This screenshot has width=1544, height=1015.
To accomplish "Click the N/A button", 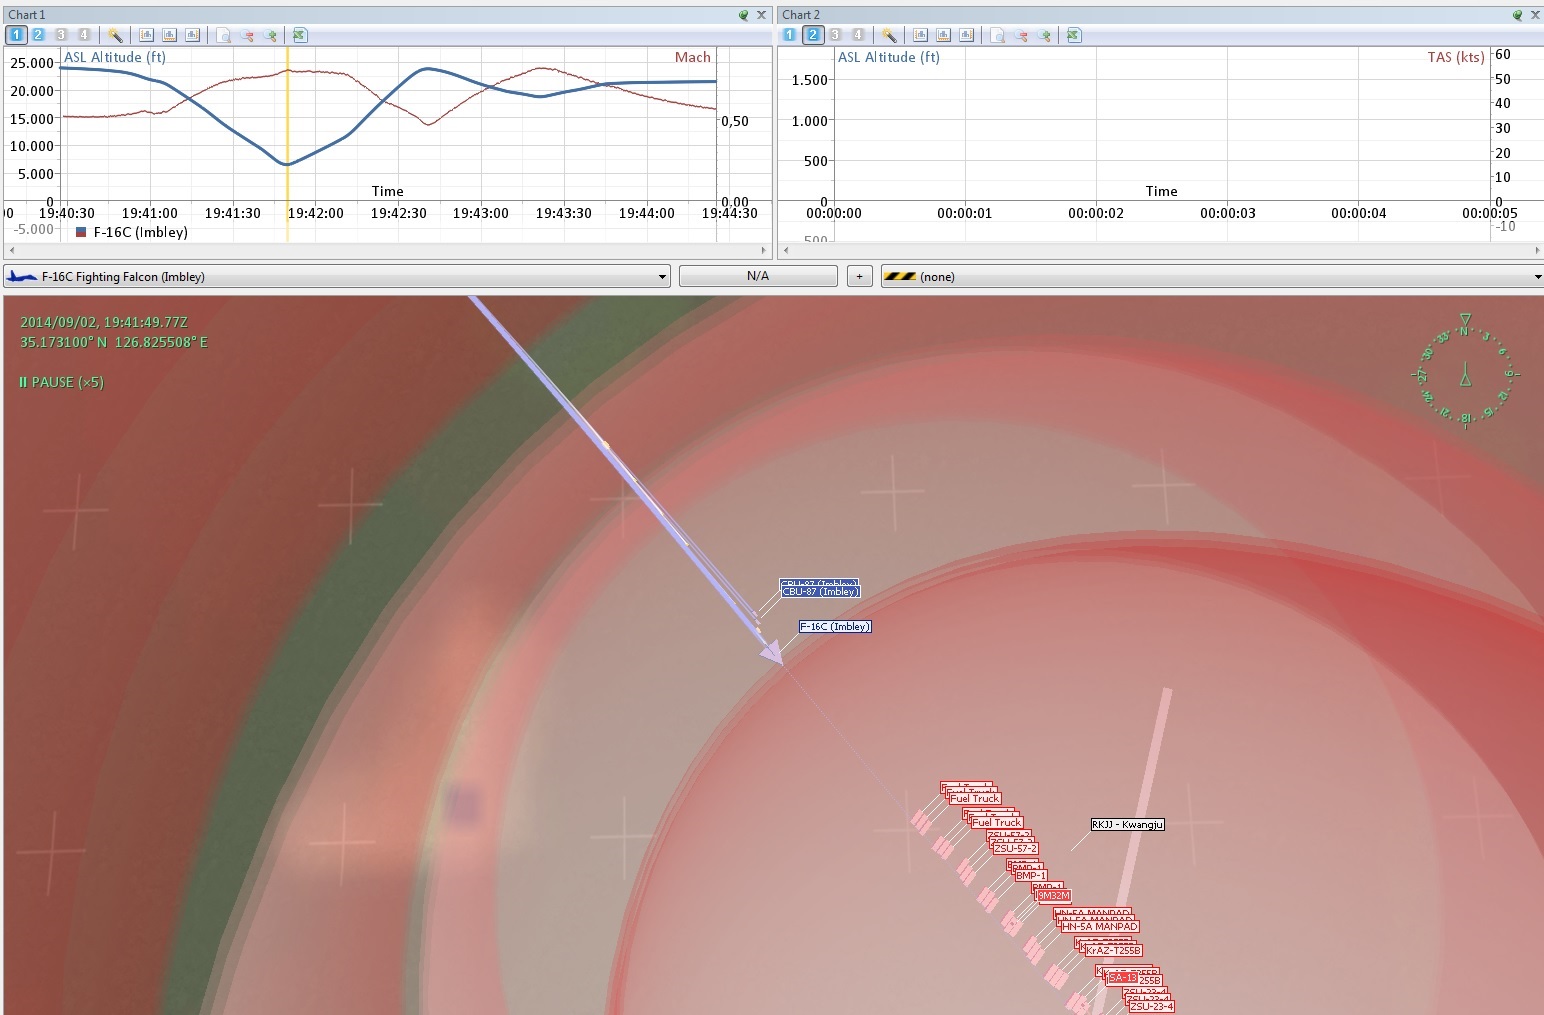I will [758, 276].
